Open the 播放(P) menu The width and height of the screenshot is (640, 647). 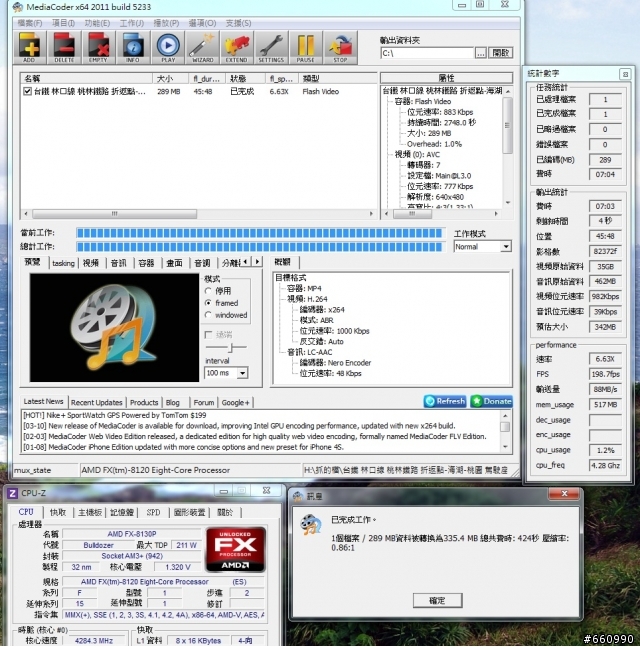click(x=166, y=23)
